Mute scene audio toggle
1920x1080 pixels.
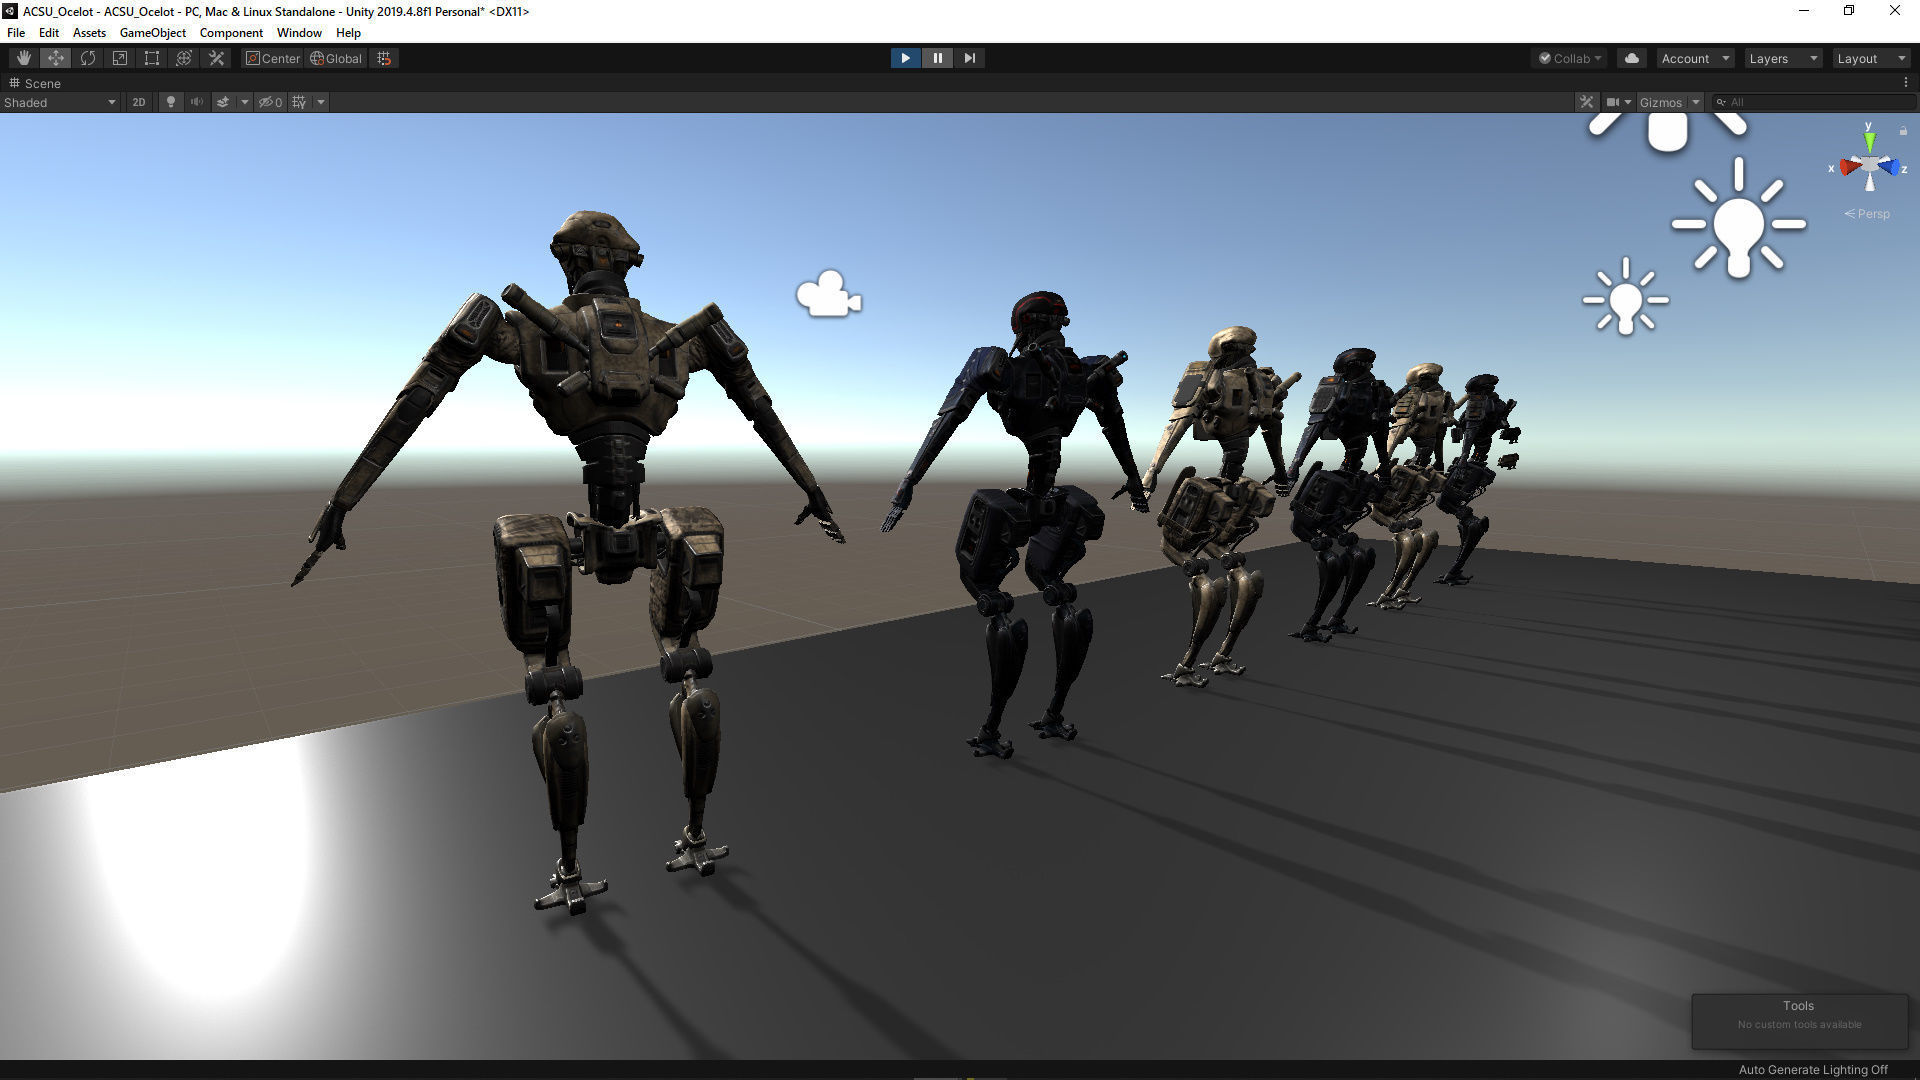197,102
